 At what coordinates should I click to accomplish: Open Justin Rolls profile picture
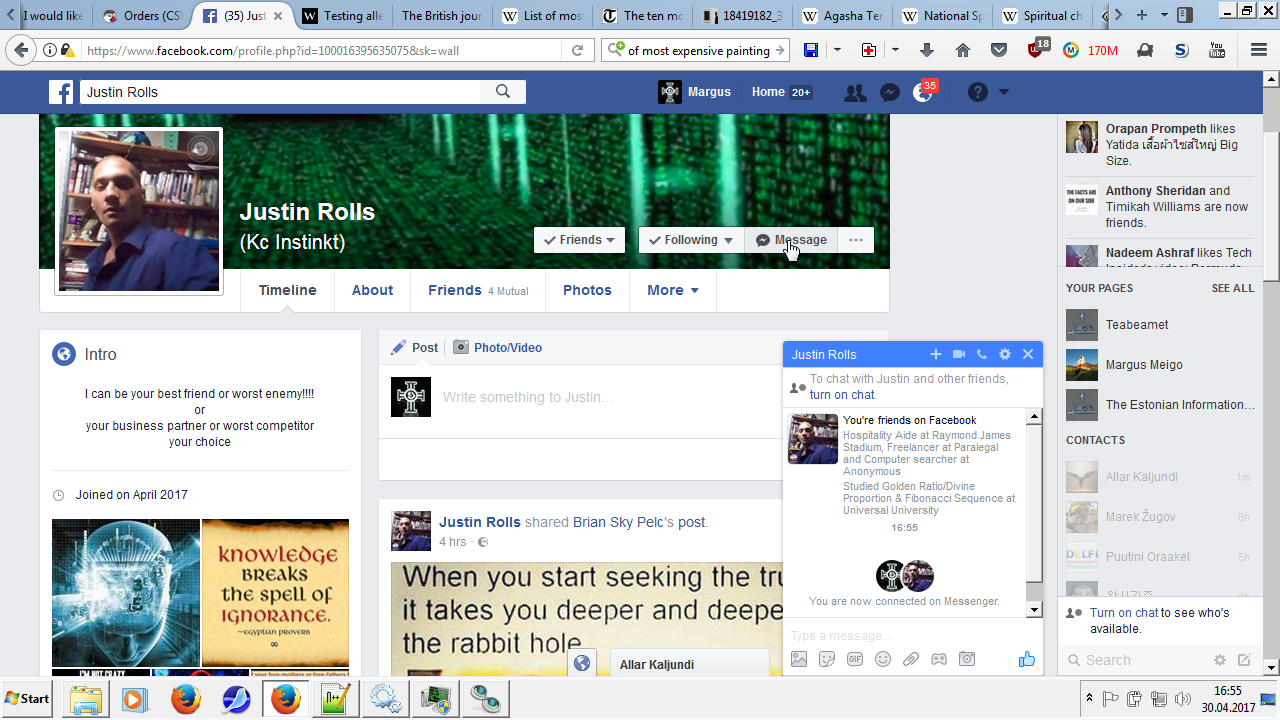(139, 211)
